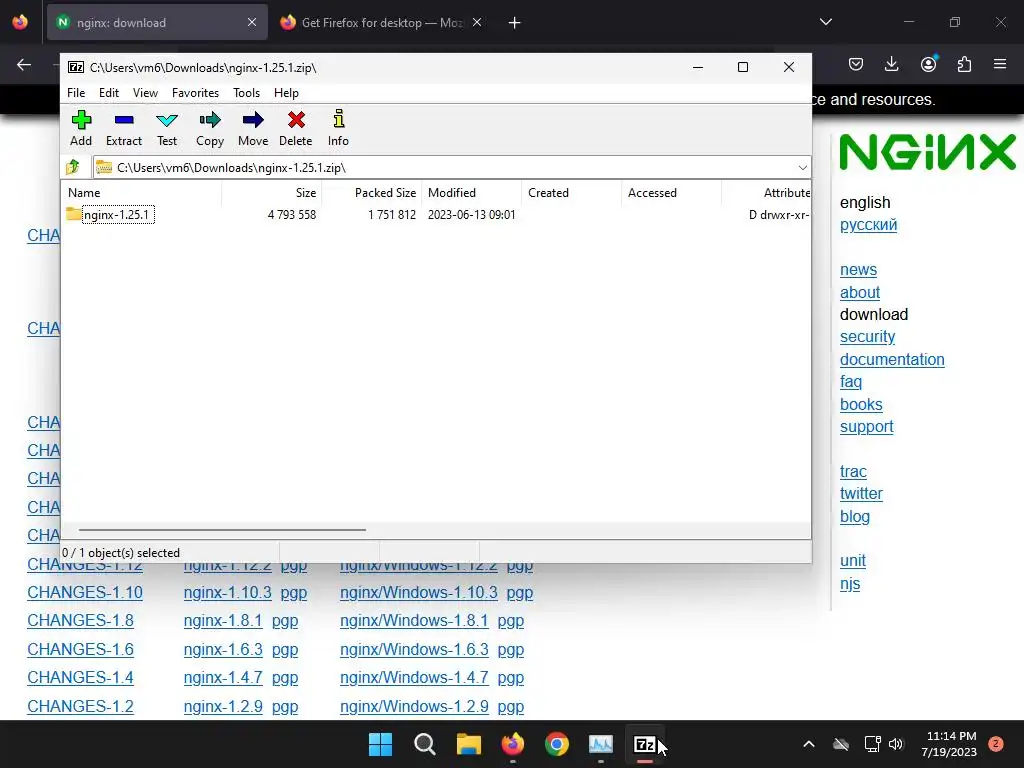Open the Firefox hamburger menu
The width and height of the screenshot is (1024, 768).
coord(1000,64)
